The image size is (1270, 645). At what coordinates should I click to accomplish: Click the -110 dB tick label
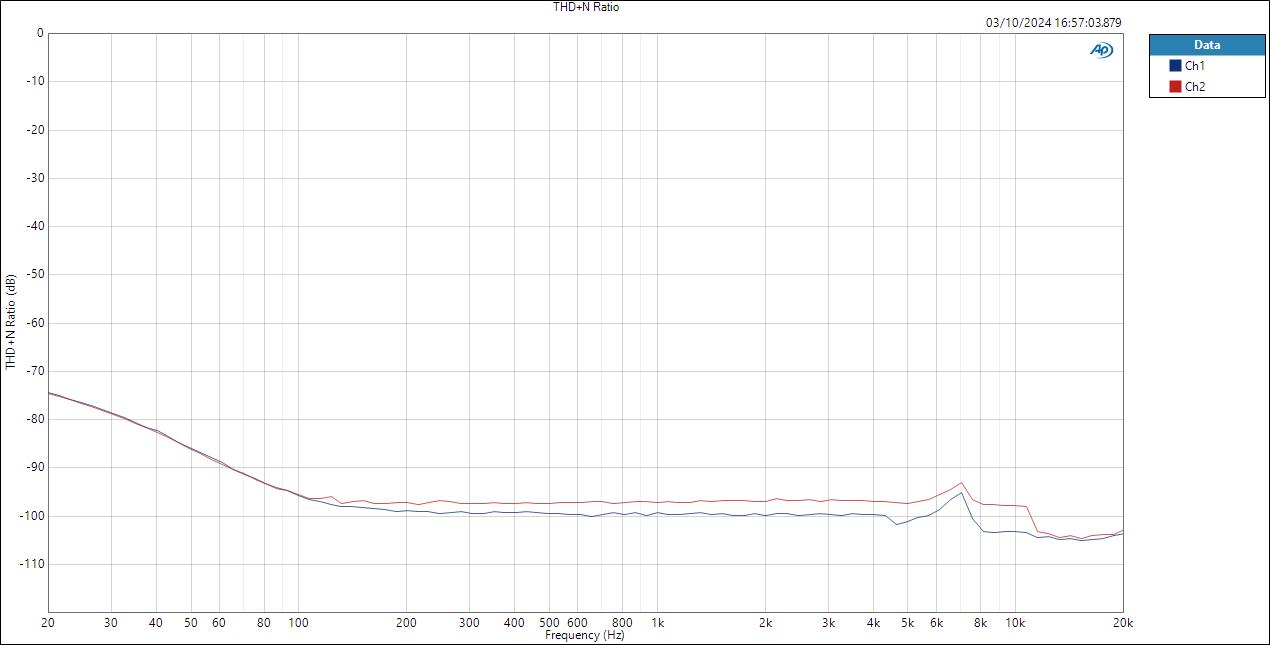(x=30, y=562)
